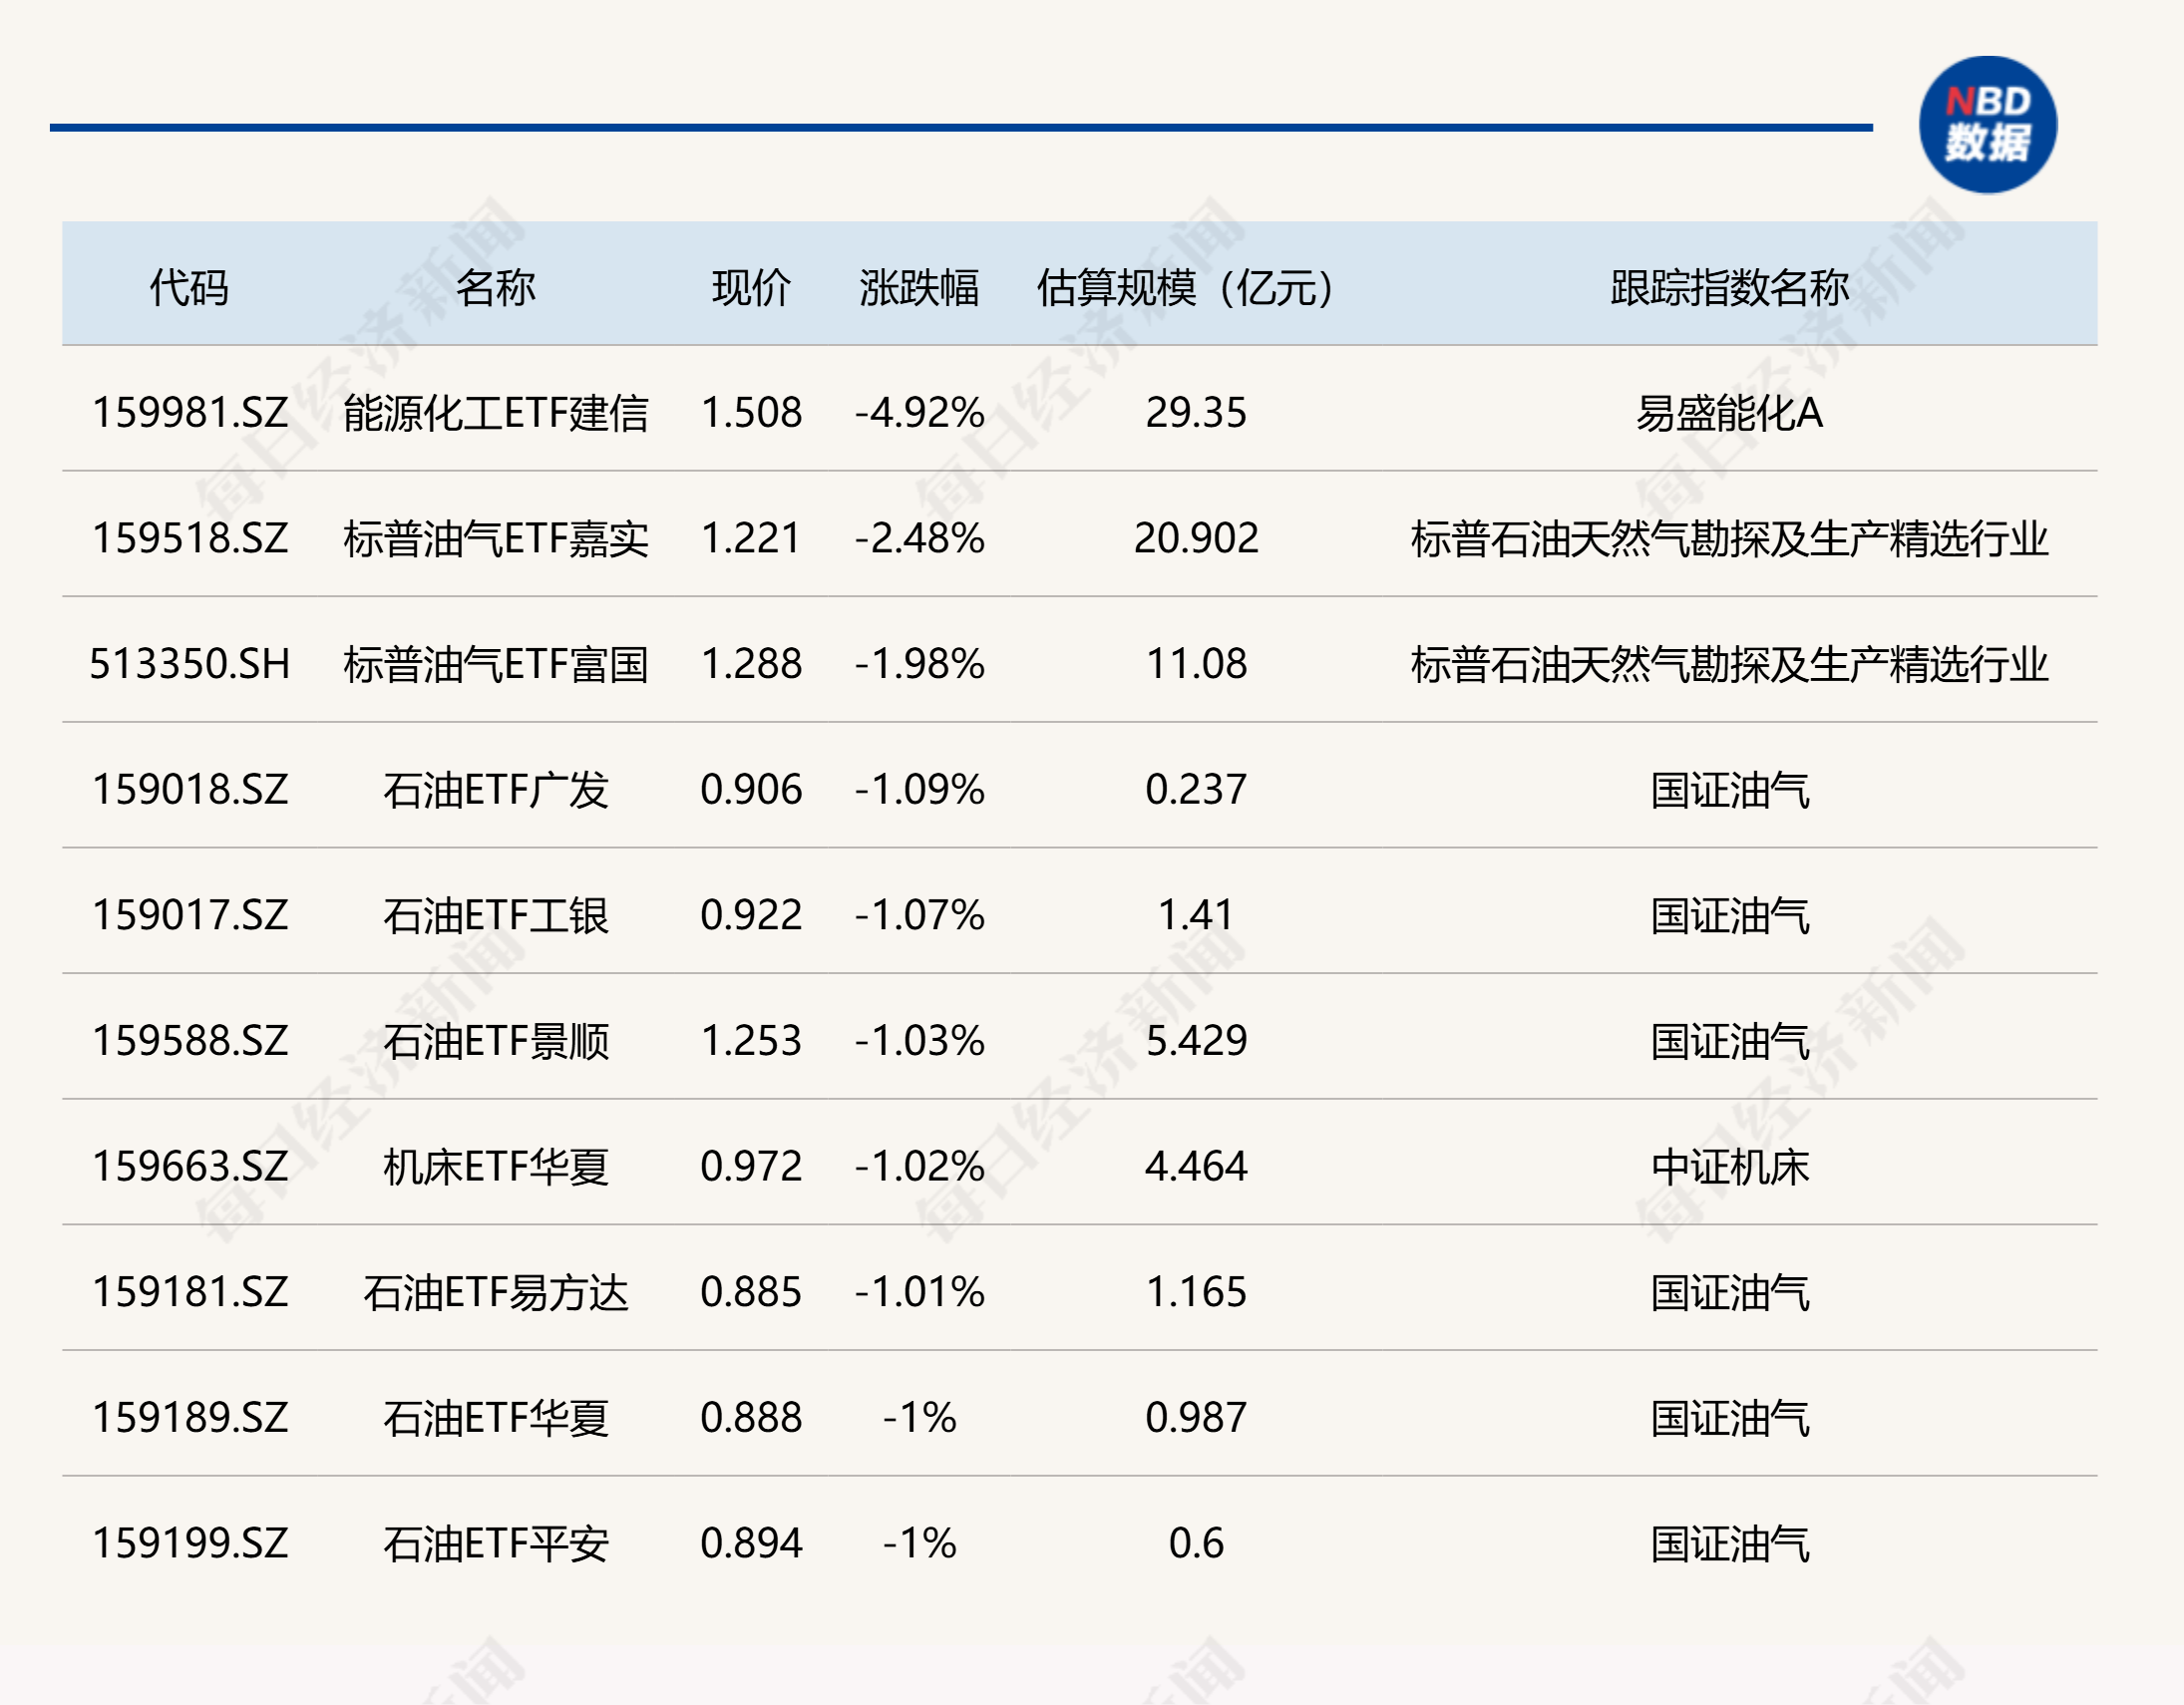Click the change value -1.01%
This screenshot has height=1705, width=2184.
[x=920, y=1293]
